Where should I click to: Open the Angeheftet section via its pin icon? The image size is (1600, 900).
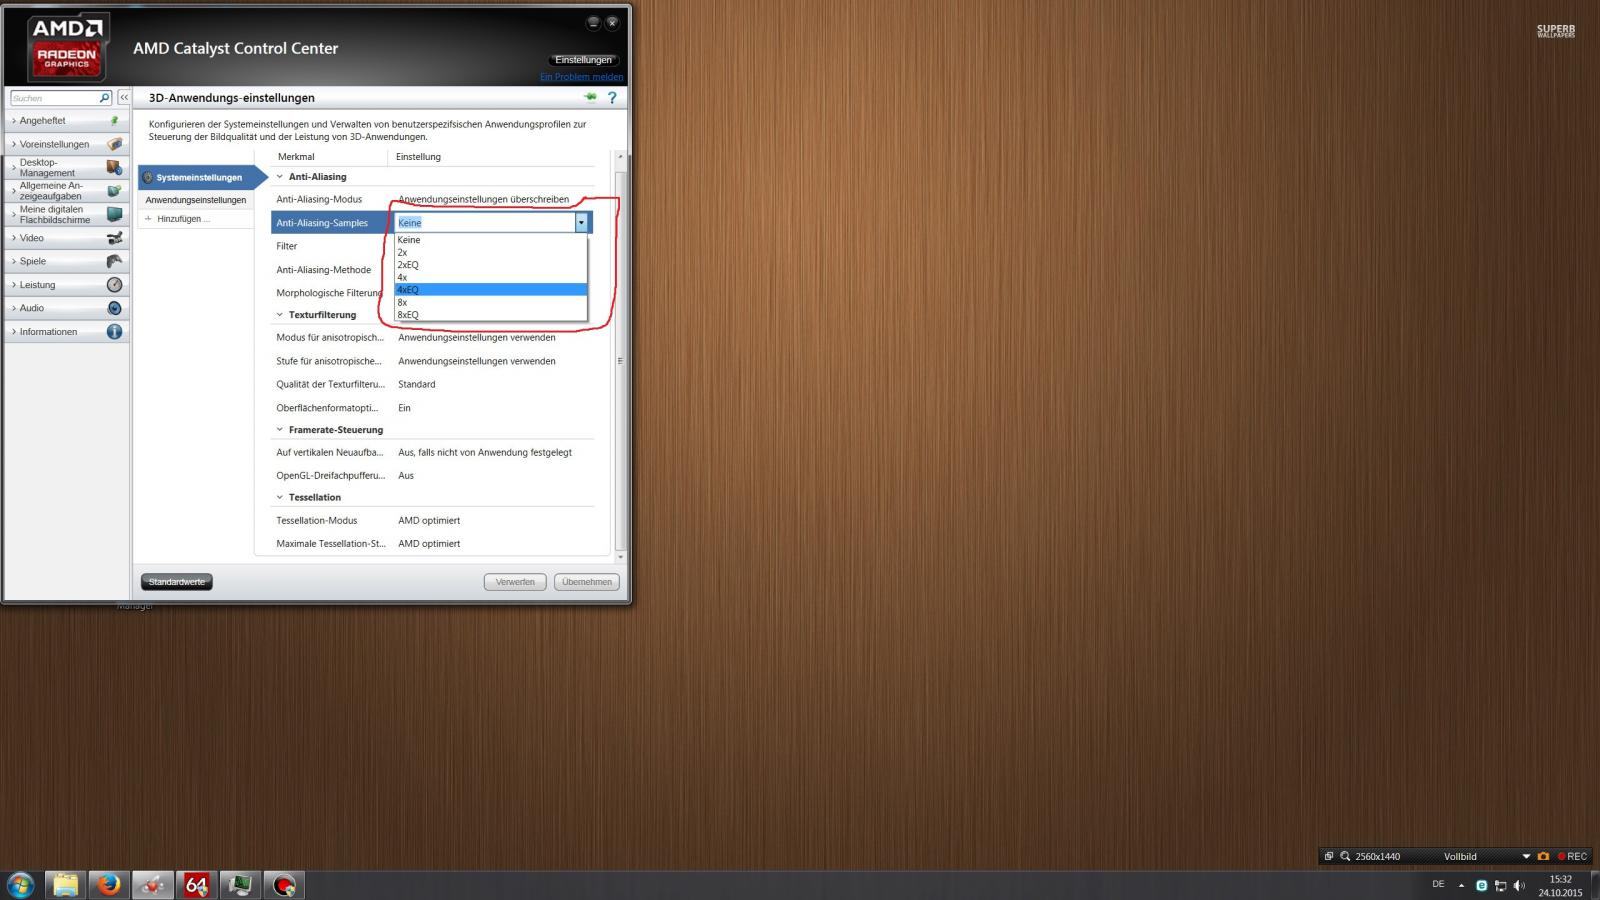114,120
